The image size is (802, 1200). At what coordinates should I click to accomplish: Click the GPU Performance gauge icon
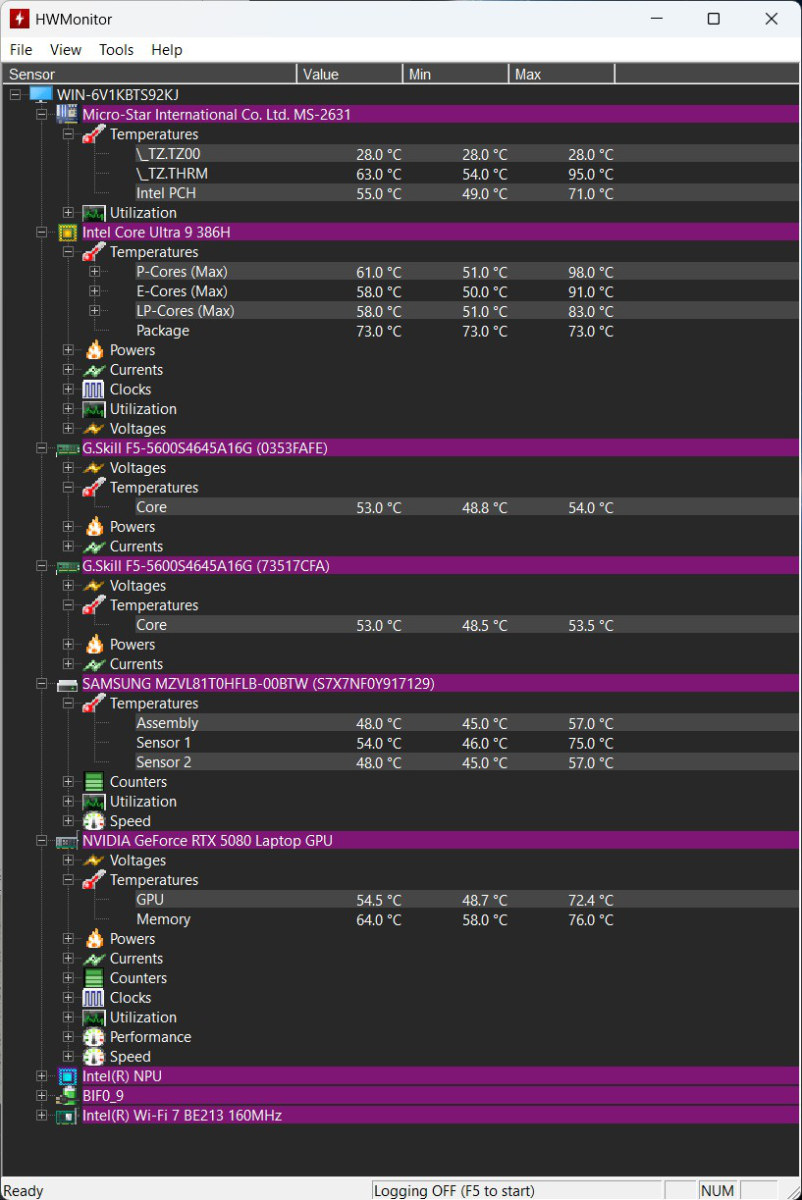coord(94,1037)
